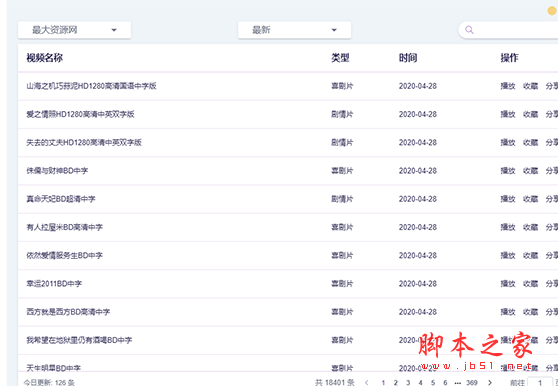
Task: Open the 最新 sort dropdown
Action: (294, 30)
